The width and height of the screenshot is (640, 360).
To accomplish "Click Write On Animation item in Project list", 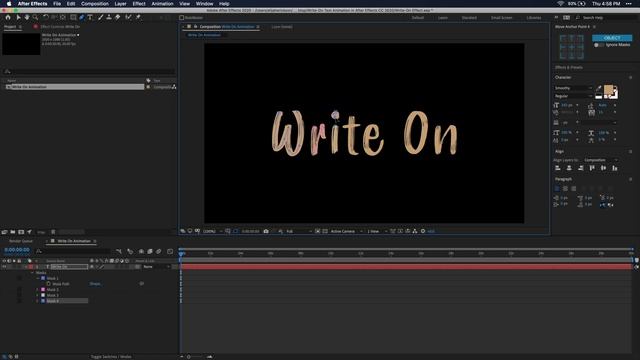I will [74, 87].
